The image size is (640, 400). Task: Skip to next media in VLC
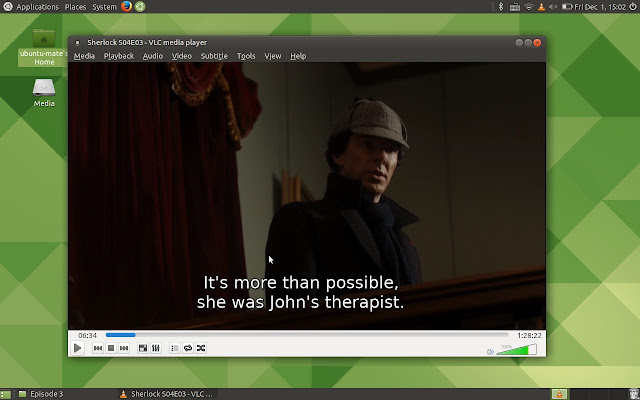pyautogui.click(x=124, y=348)
